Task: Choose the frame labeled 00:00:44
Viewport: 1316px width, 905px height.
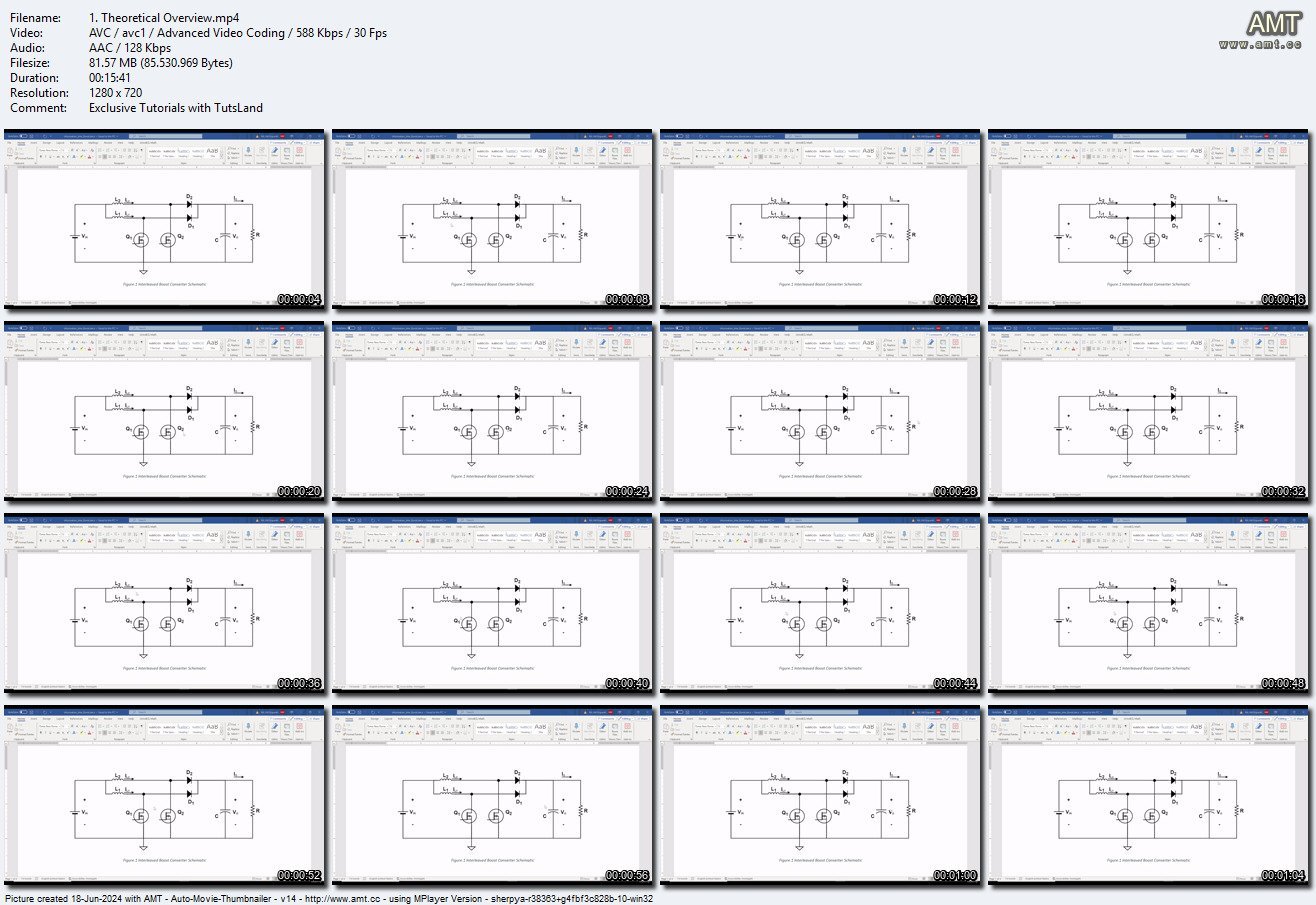Action: 821,604
